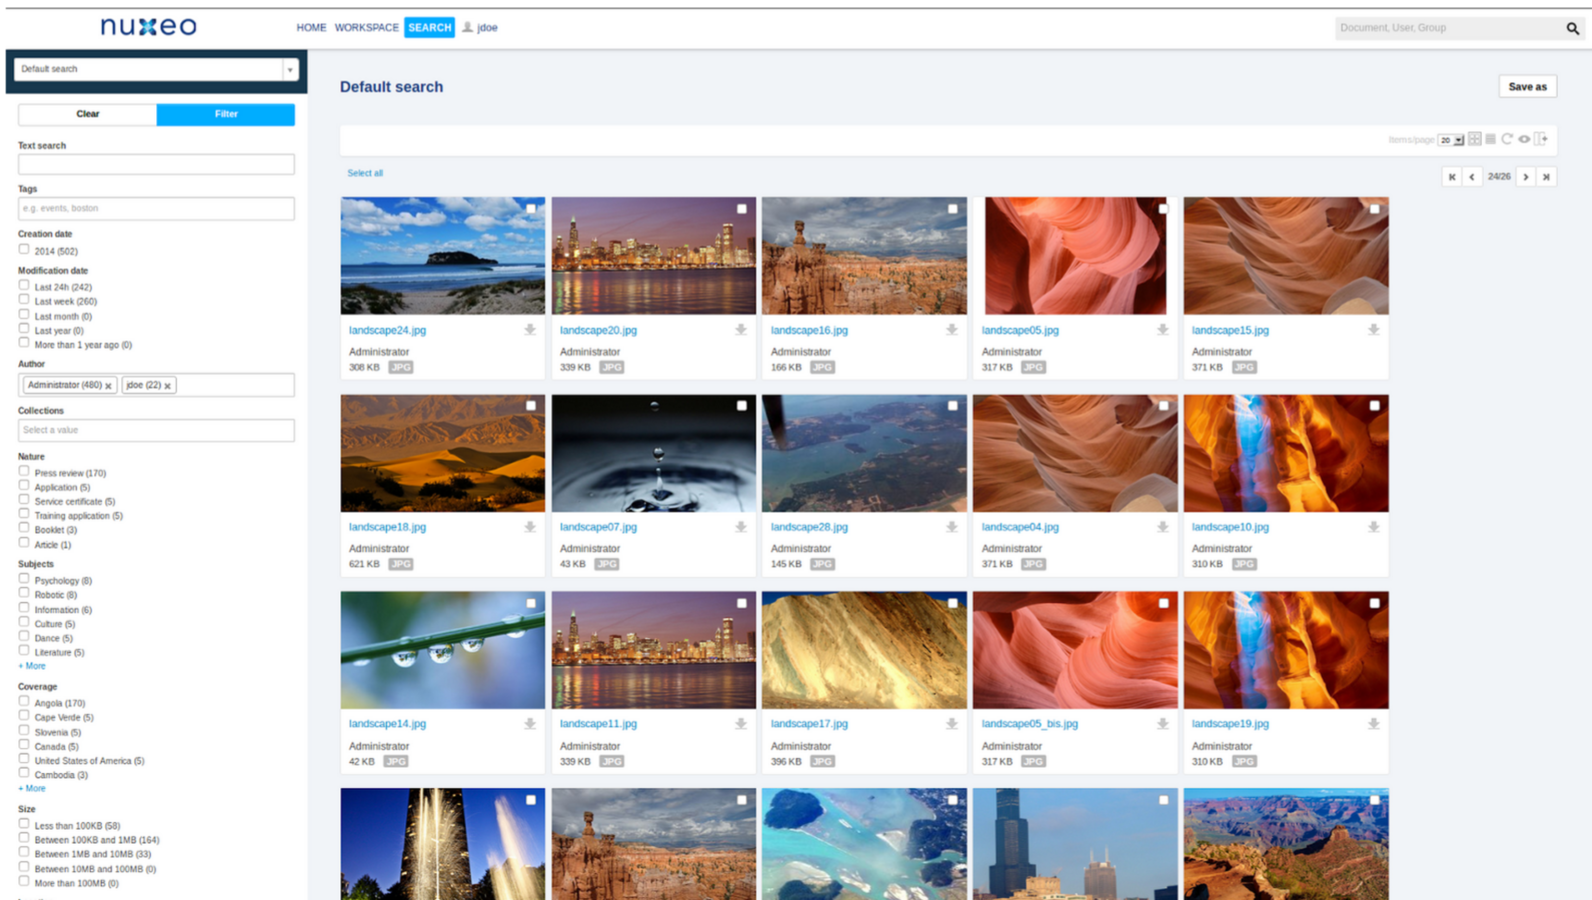This screenshot has width=1592, height=900.
Task: Open the Default search dropdown
Action: point(156,69)
